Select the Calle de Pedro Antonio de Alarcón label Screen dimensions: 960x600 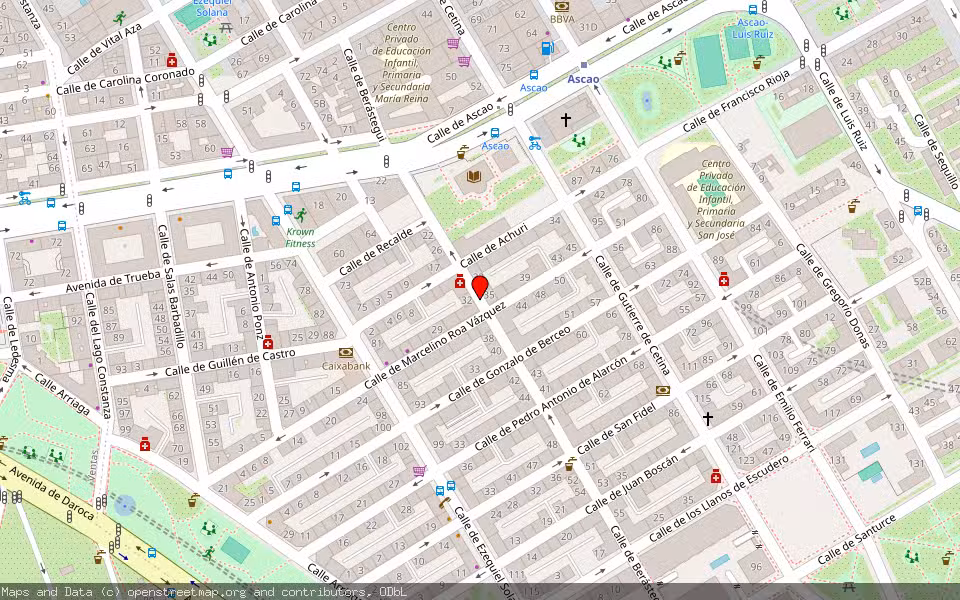[x=551, y=403]
